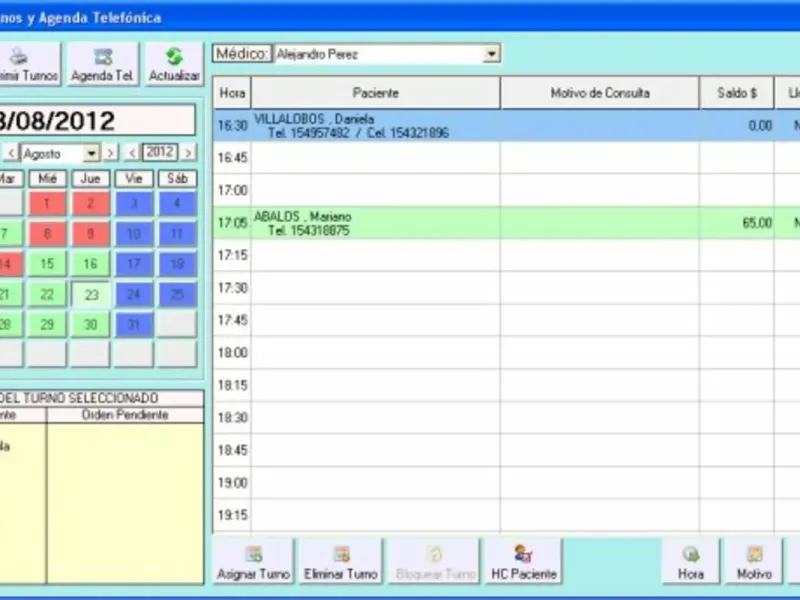Select the 18:00 time slot

507,353
